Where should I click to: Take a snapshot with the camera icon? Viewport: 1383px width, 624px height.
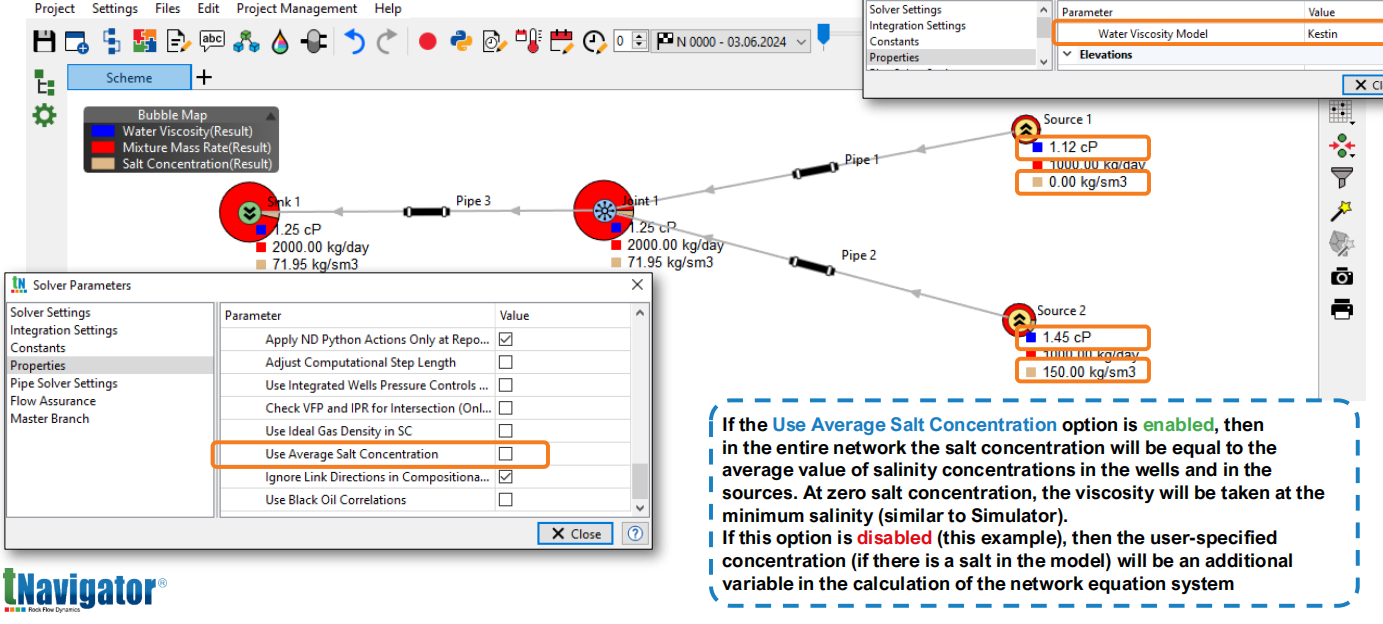pos(1342,276)
